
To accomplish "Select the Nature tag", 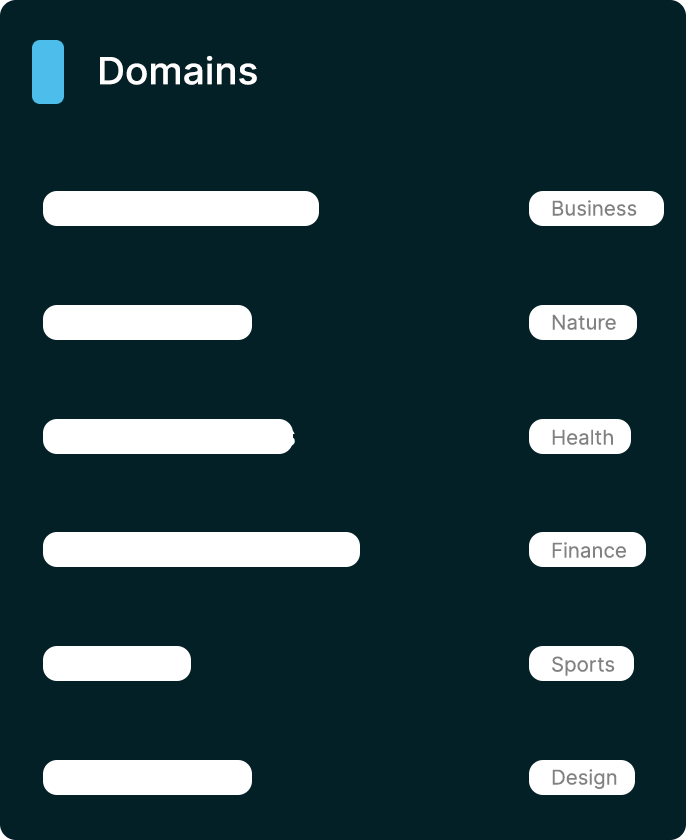I will click(x=583, y=322).
